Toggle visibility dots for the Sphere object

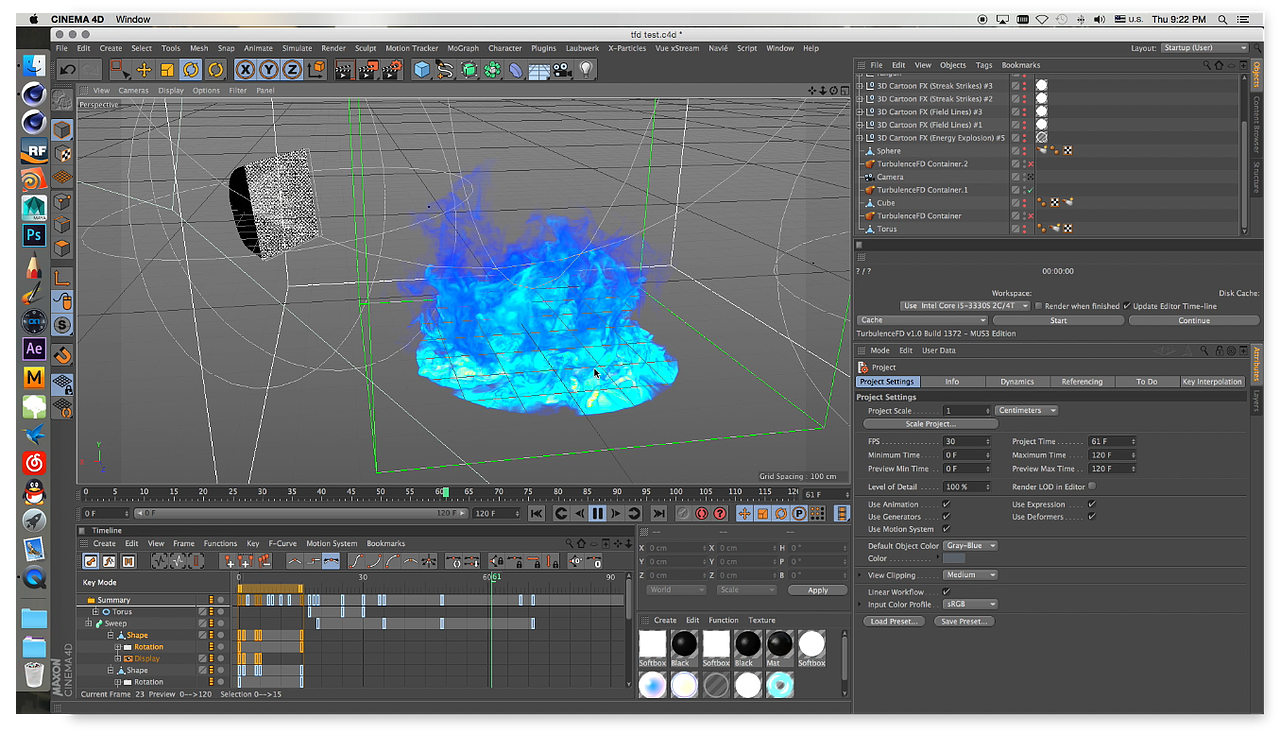tap(1024, 151)
